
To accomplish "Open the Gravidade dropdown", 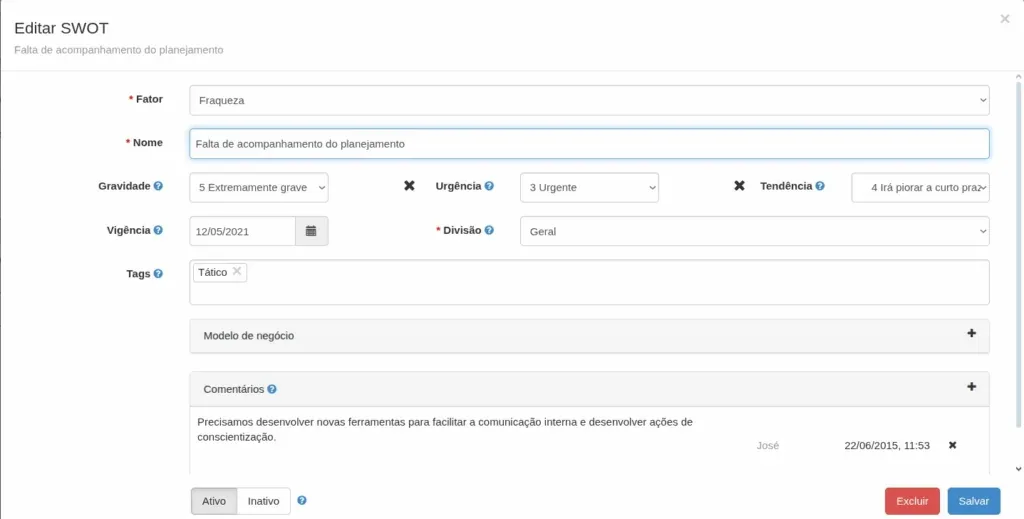I will (x=259, y=187).
